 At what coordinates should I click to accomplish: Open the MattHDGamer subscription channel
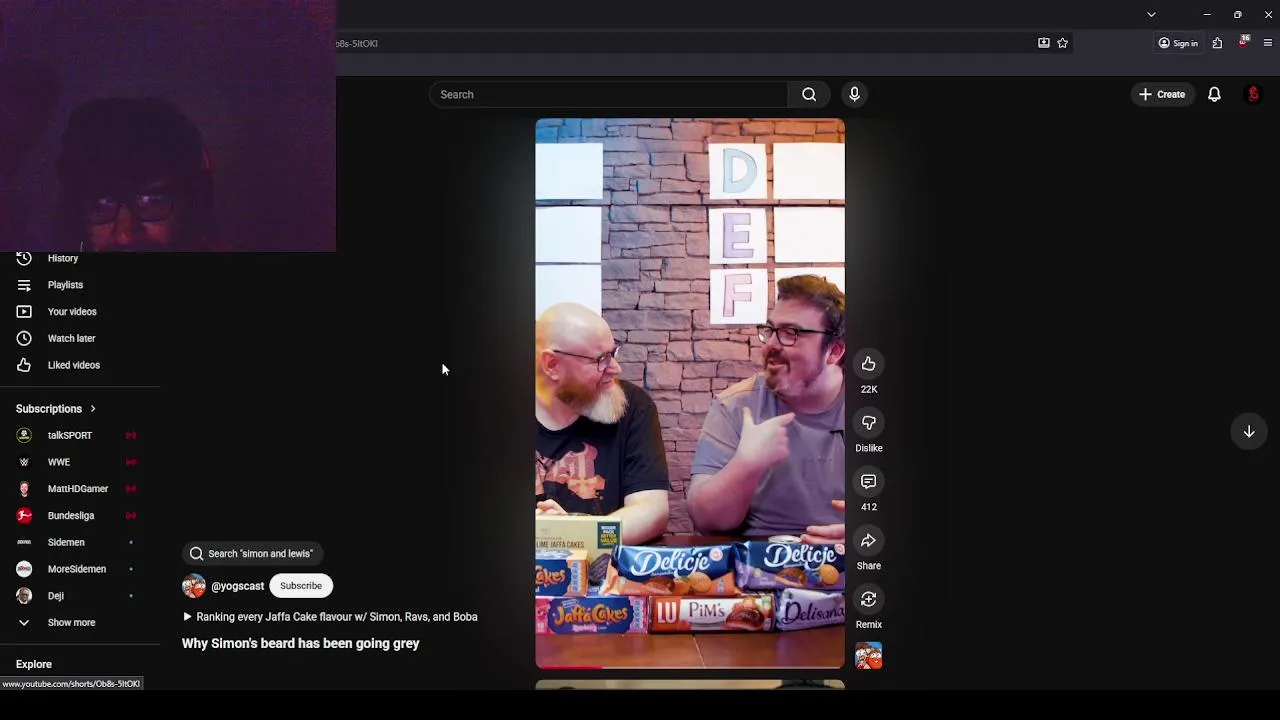[77, 489]
